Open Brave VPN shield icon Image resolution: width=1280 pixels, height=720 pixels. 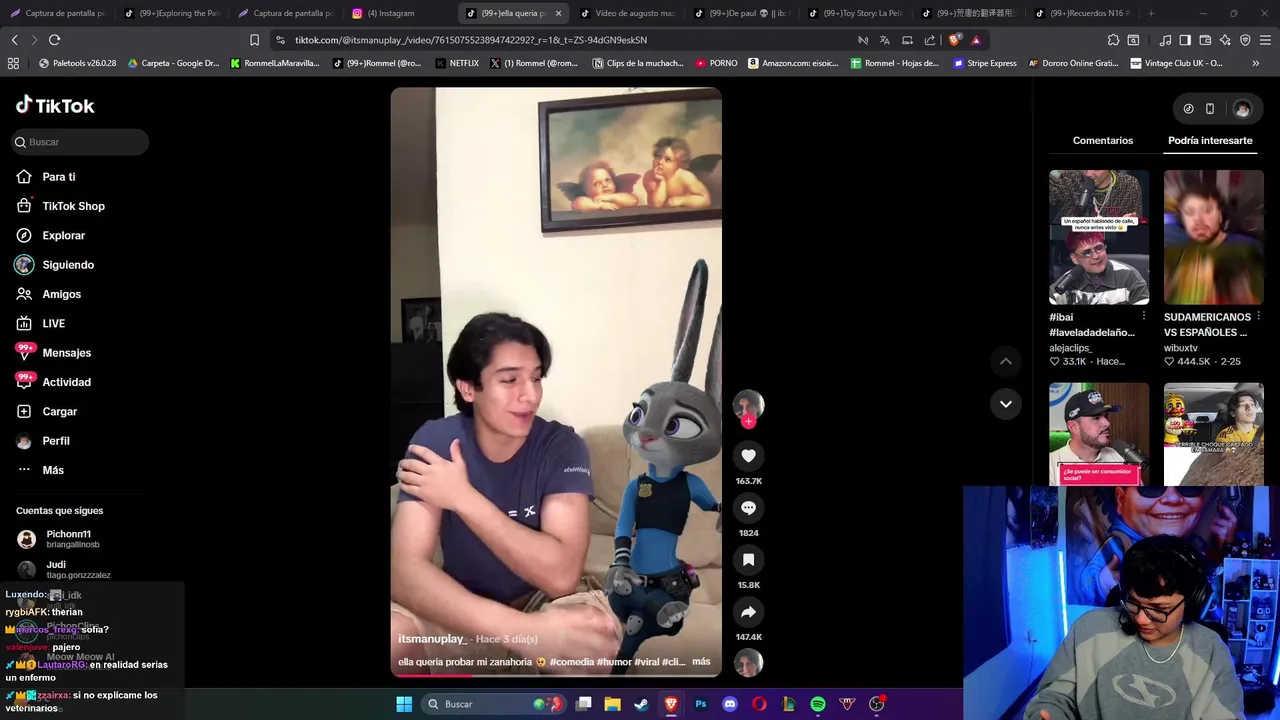click(1245, 40)
